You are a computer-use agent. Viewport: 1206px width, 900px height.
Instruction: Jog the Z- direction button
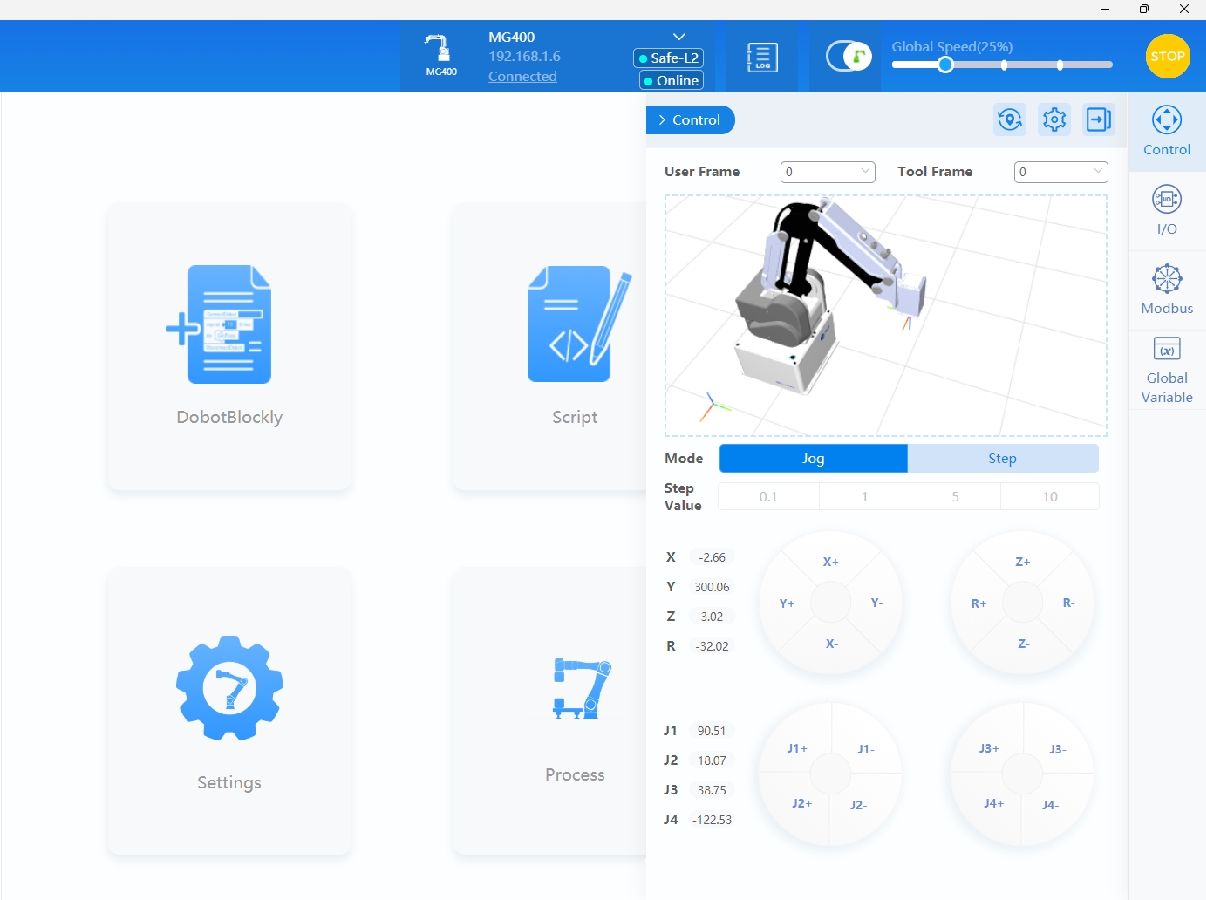(1023, 644)
